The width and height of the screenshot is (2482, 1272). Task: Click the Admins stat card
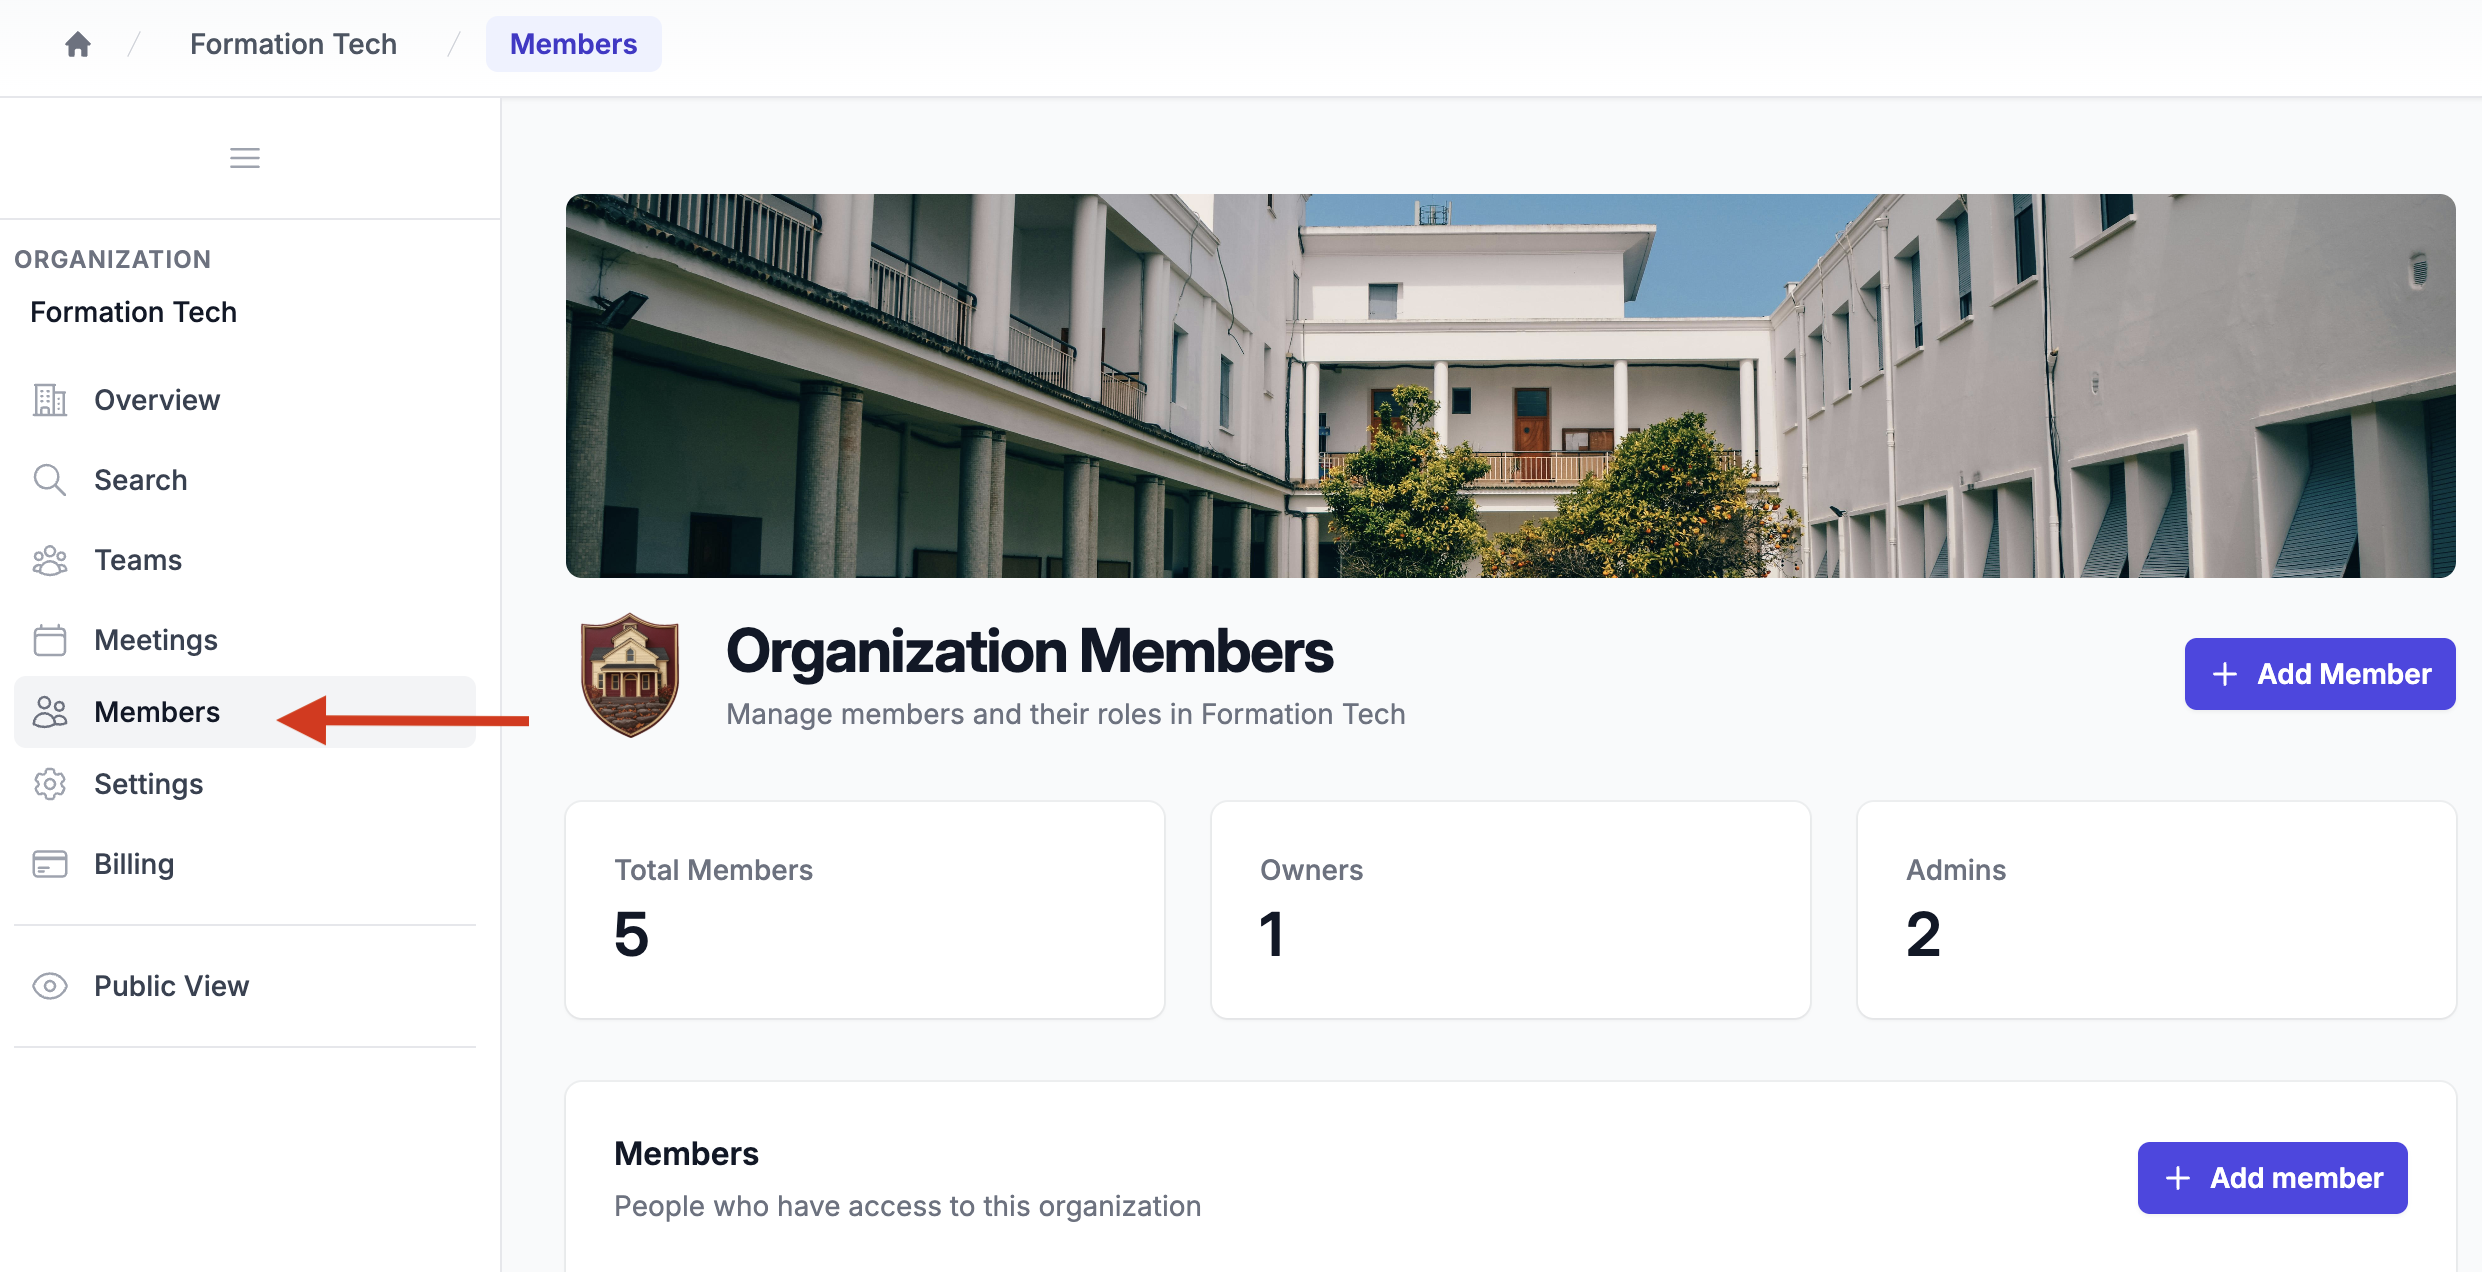pyautogui.click(x=2156, y=910)
